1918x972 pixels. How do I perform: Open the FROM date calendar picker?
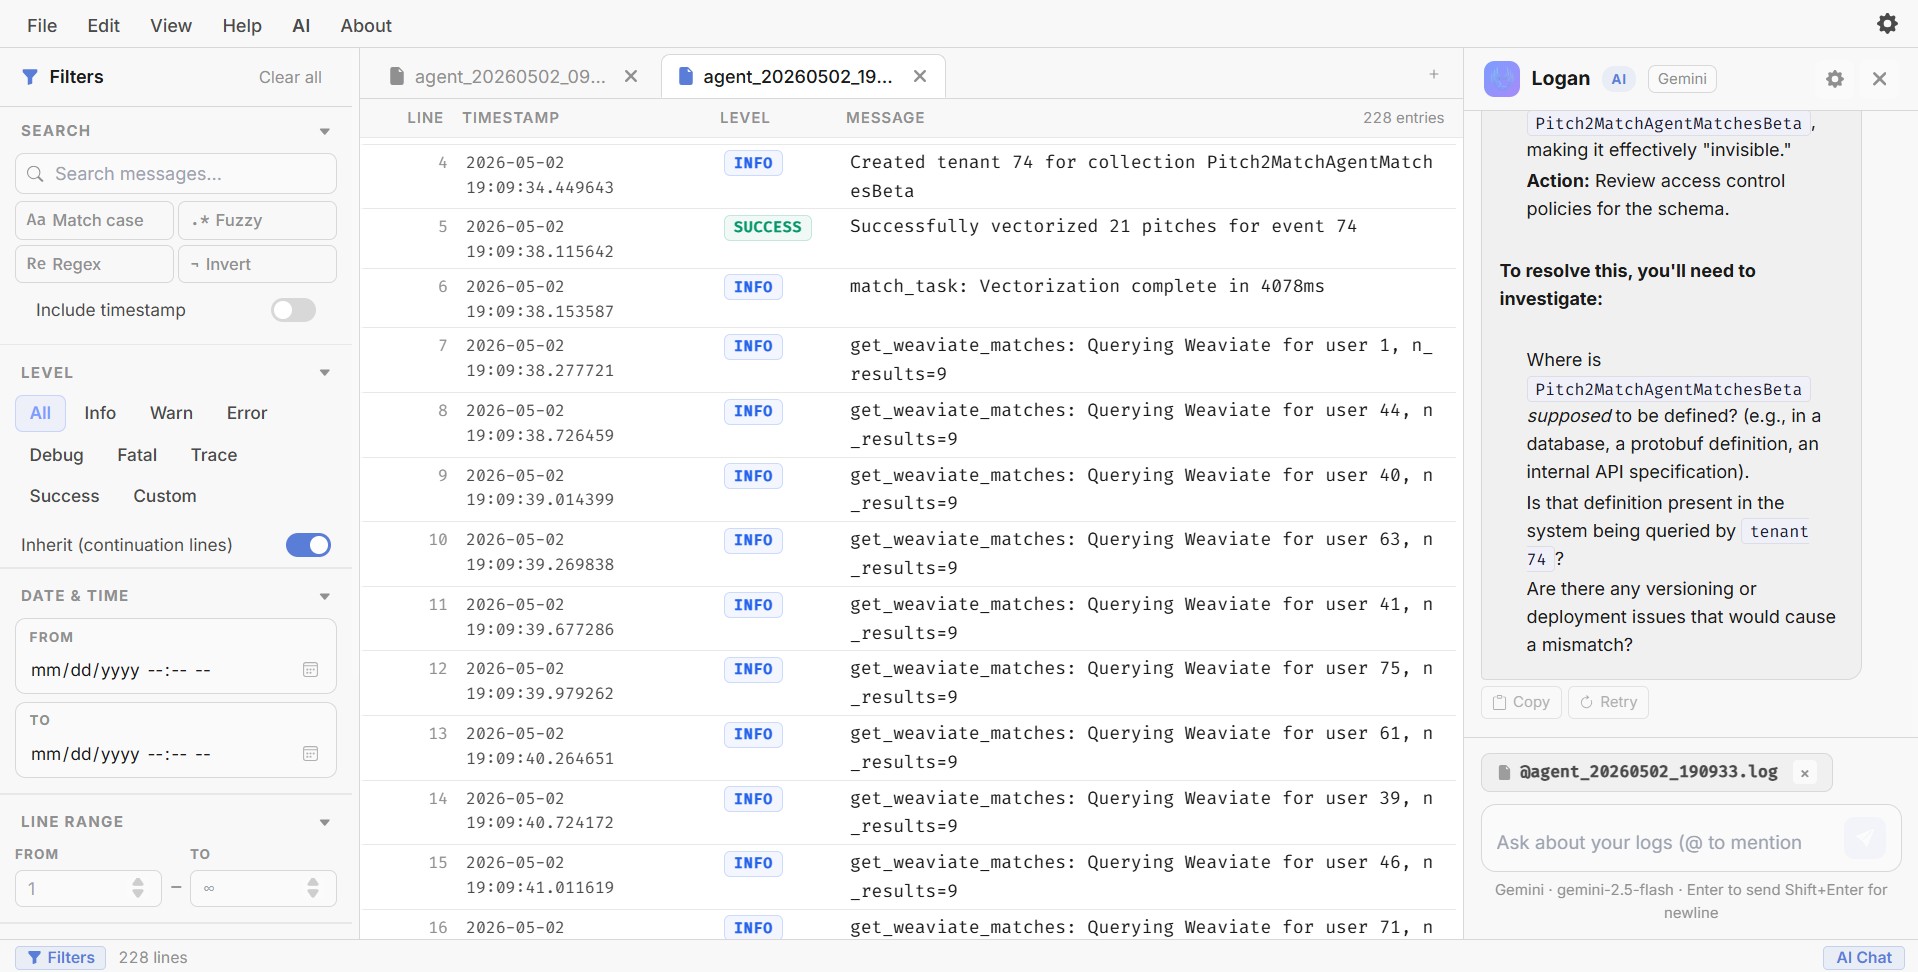310,670
